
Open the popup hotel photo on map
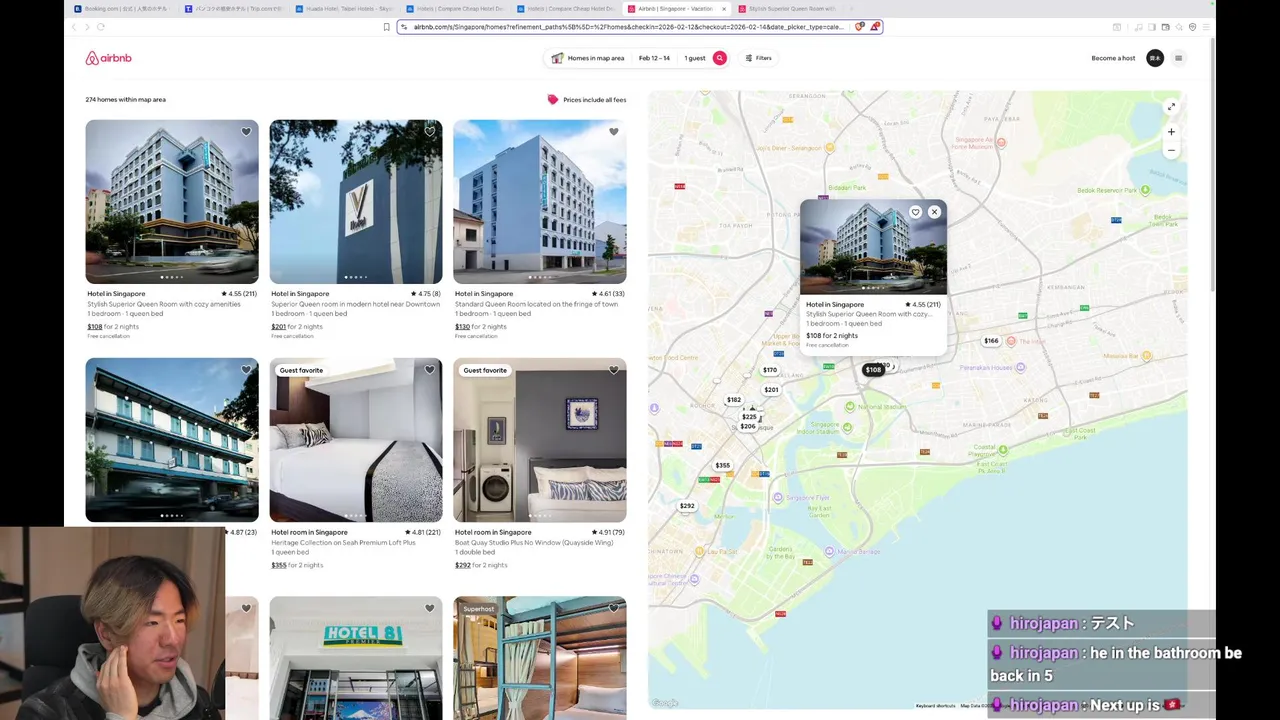pos(873,247)
